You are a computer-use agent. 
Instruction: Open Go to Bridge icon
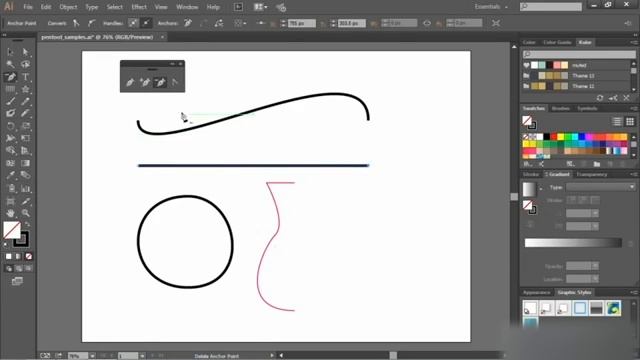(x=238, y=7)
